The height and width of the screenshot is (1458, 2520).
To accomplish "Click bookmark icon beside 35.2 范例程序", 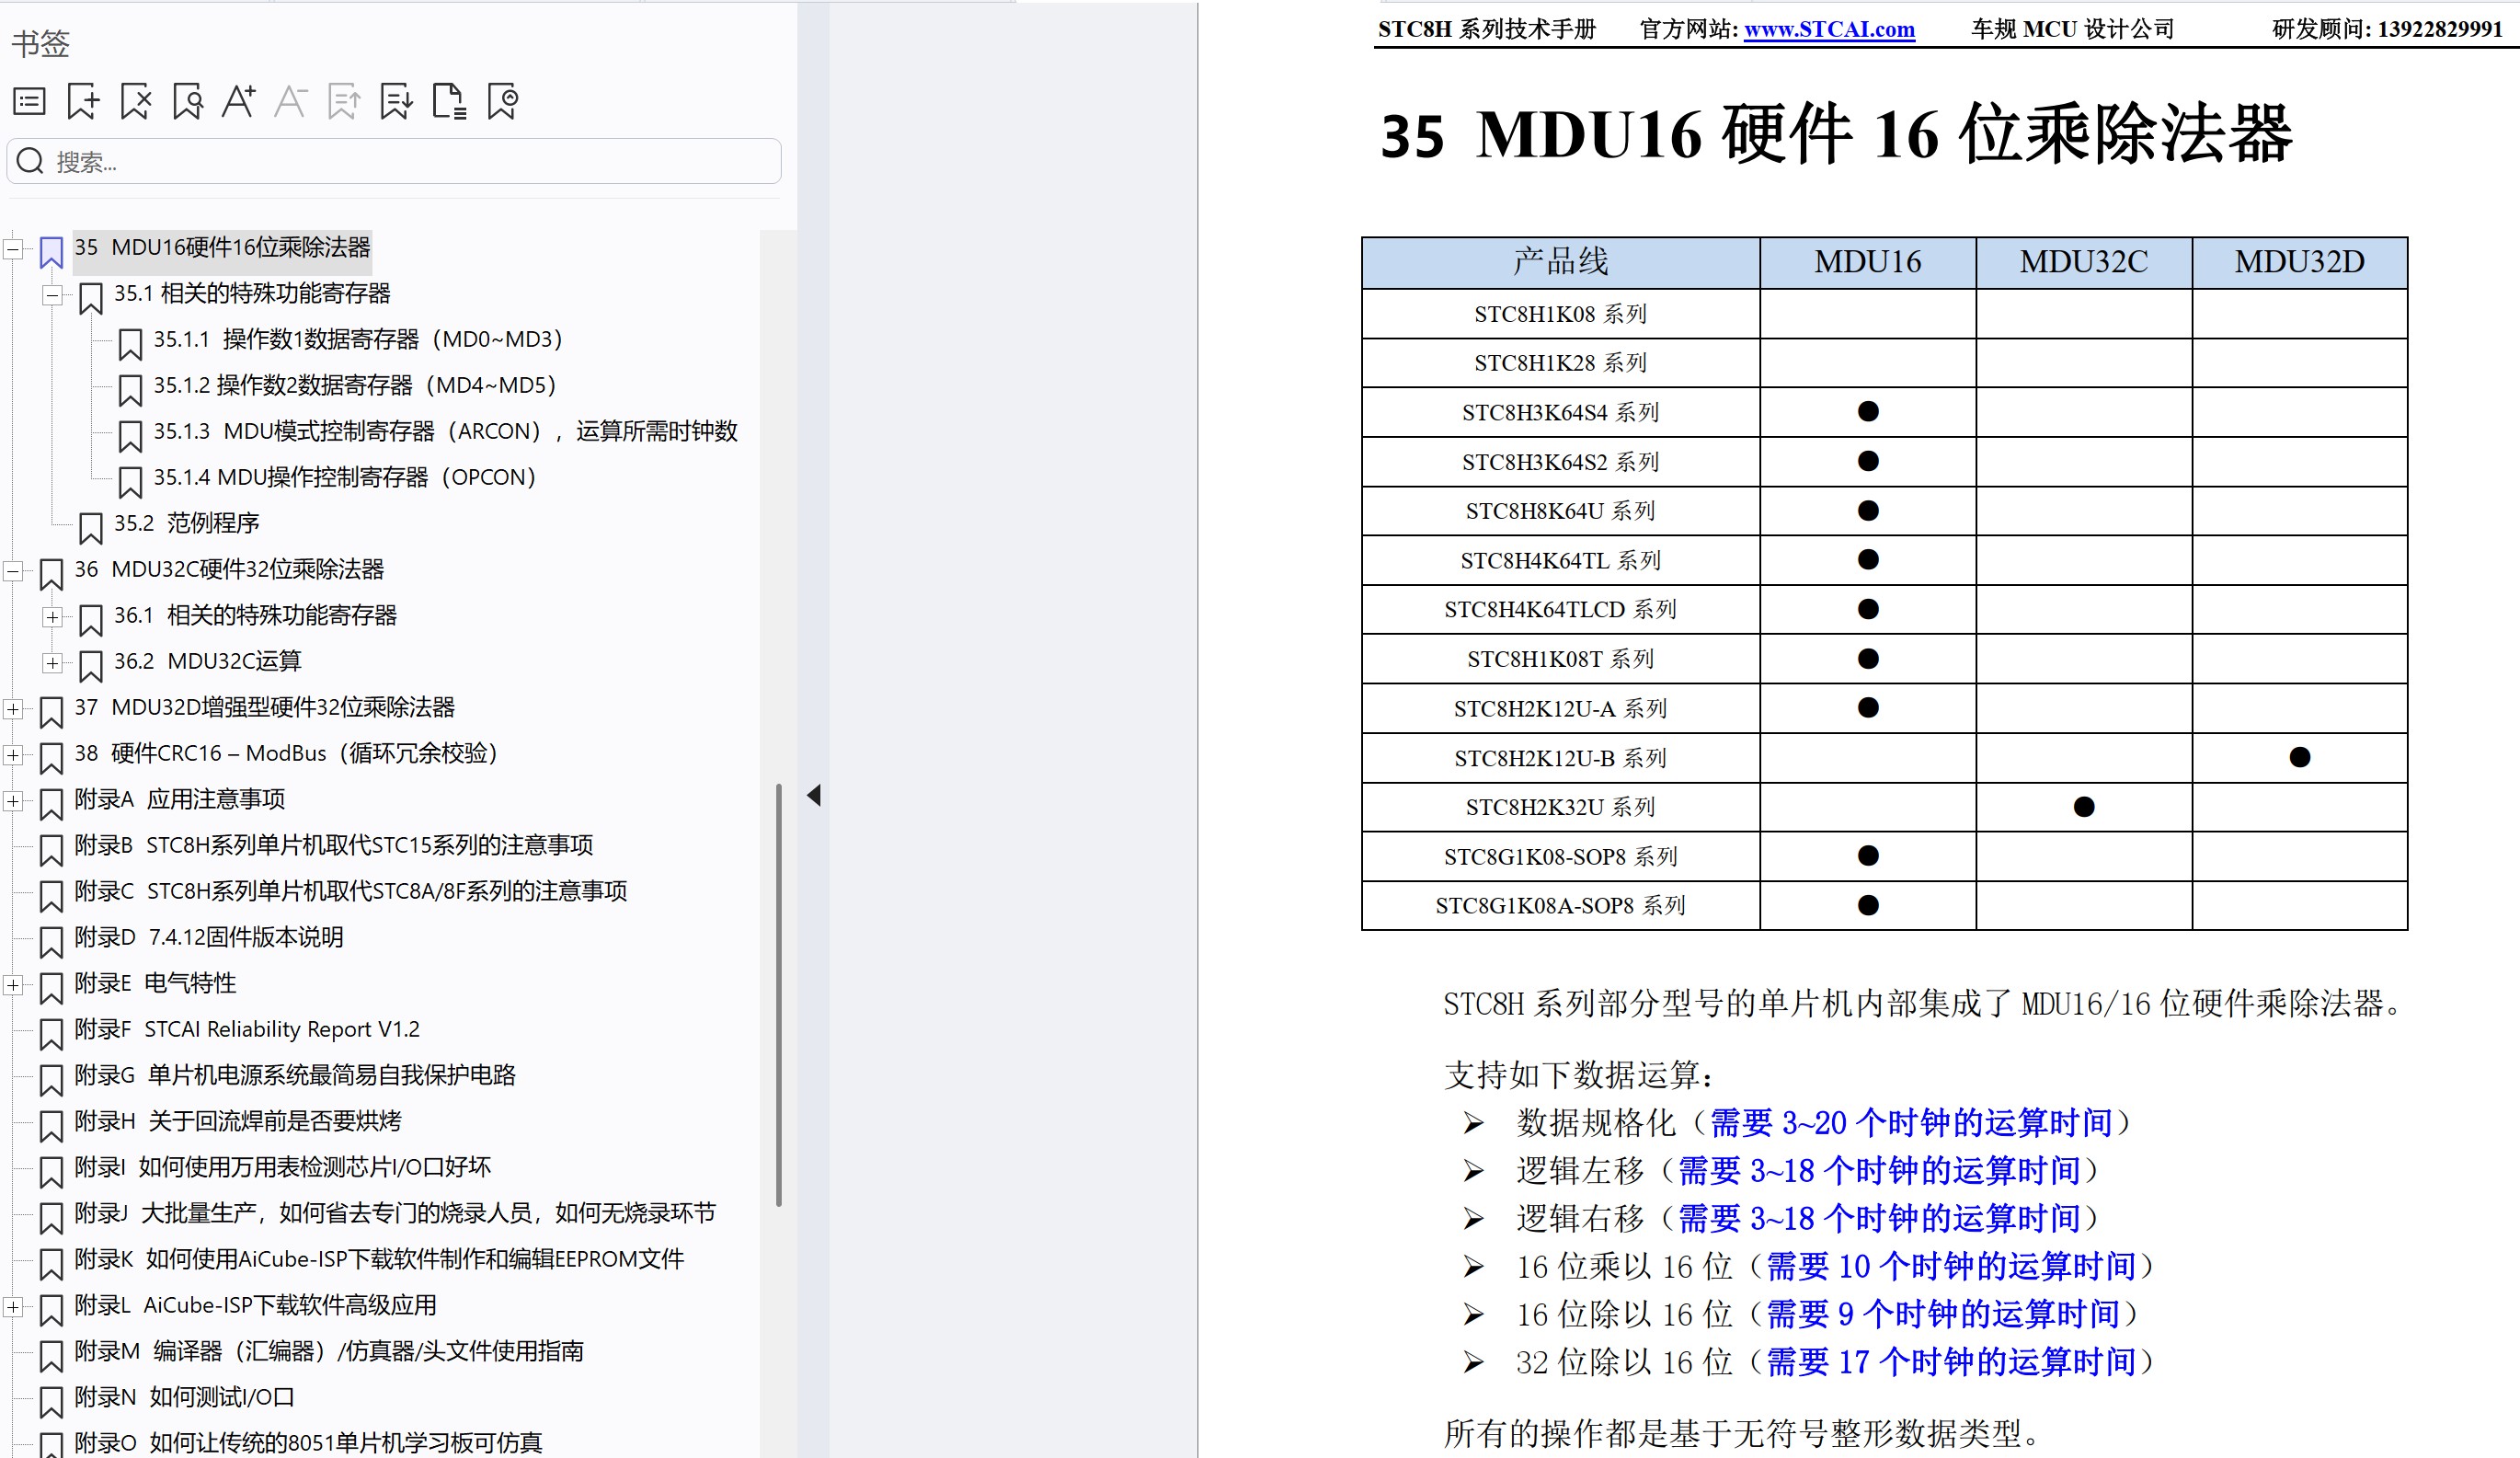I will [x=90, y=528].
